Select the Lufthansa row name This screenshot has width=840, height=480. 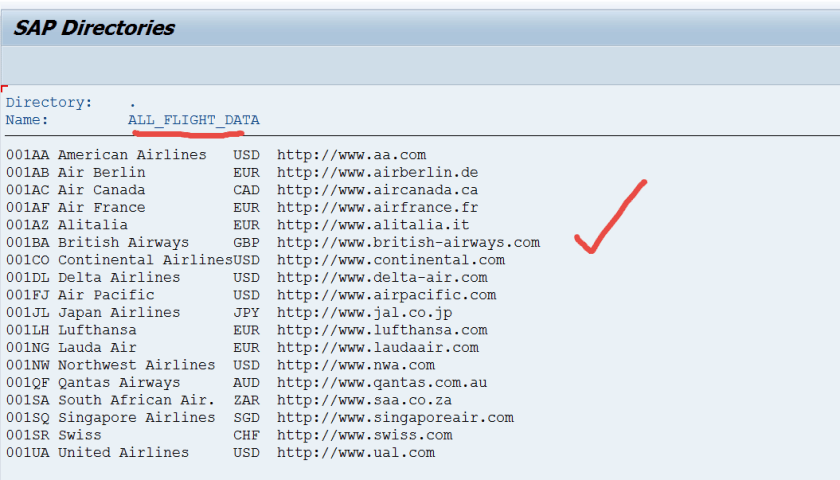(x=97, y=330)
